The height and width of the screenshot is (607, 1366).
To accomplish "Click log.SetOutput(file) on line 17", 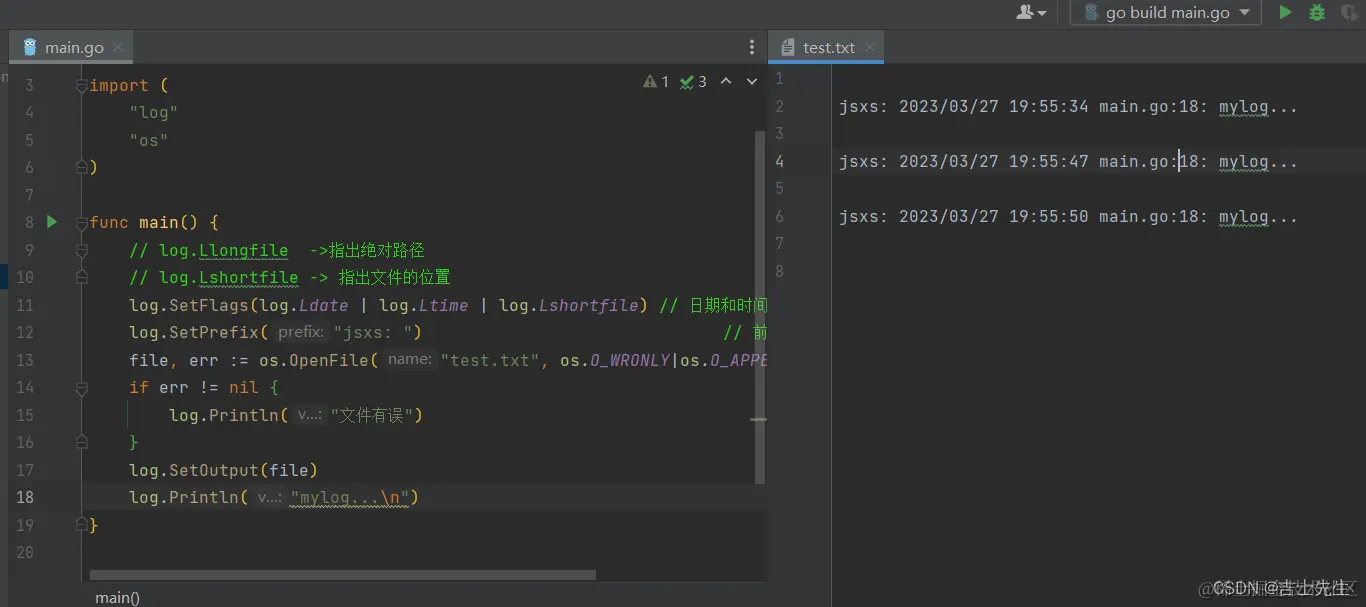I will 223,470.
